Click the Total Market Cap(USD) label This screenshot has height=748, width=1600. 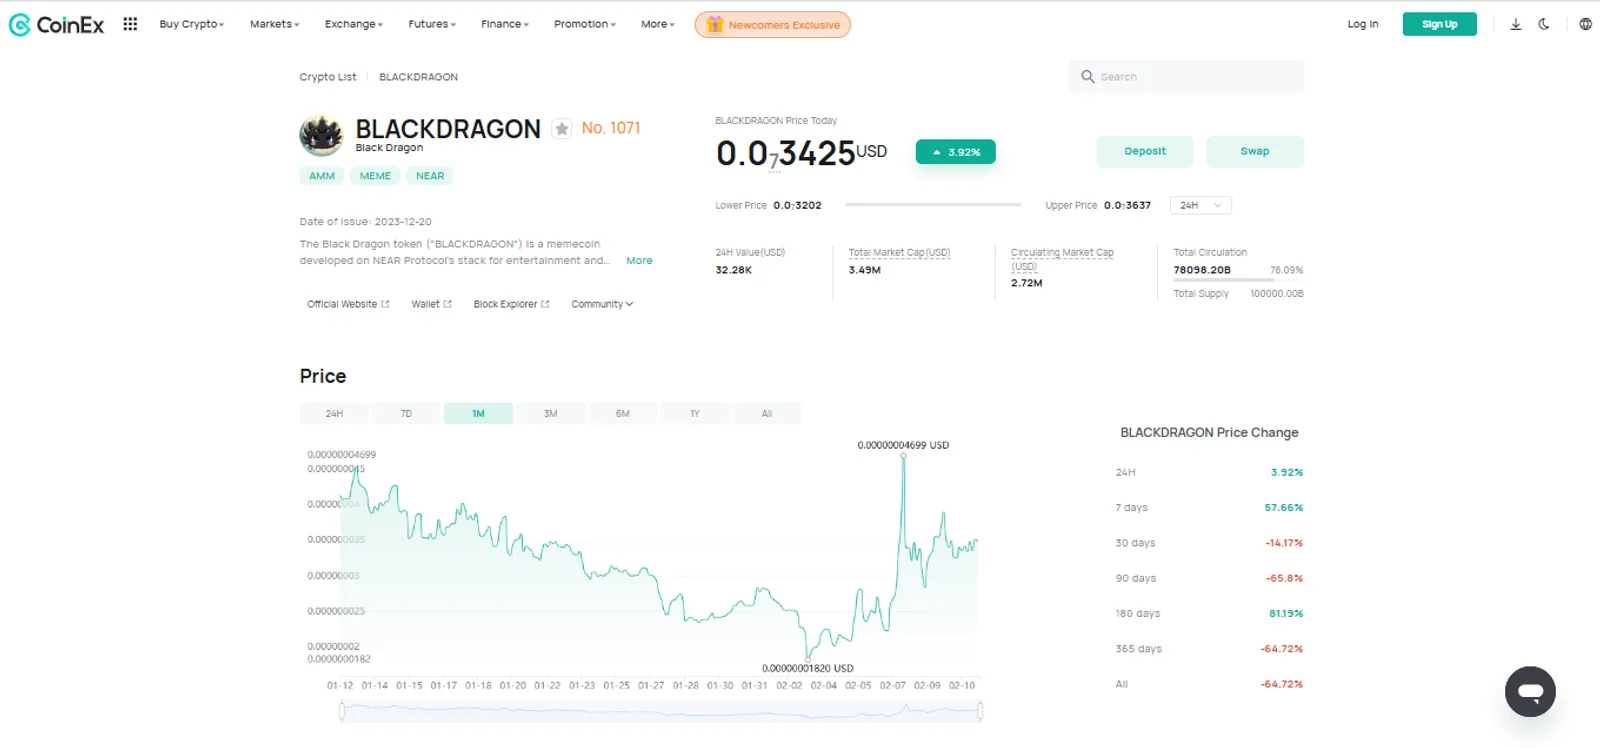[x=899, y=253]
